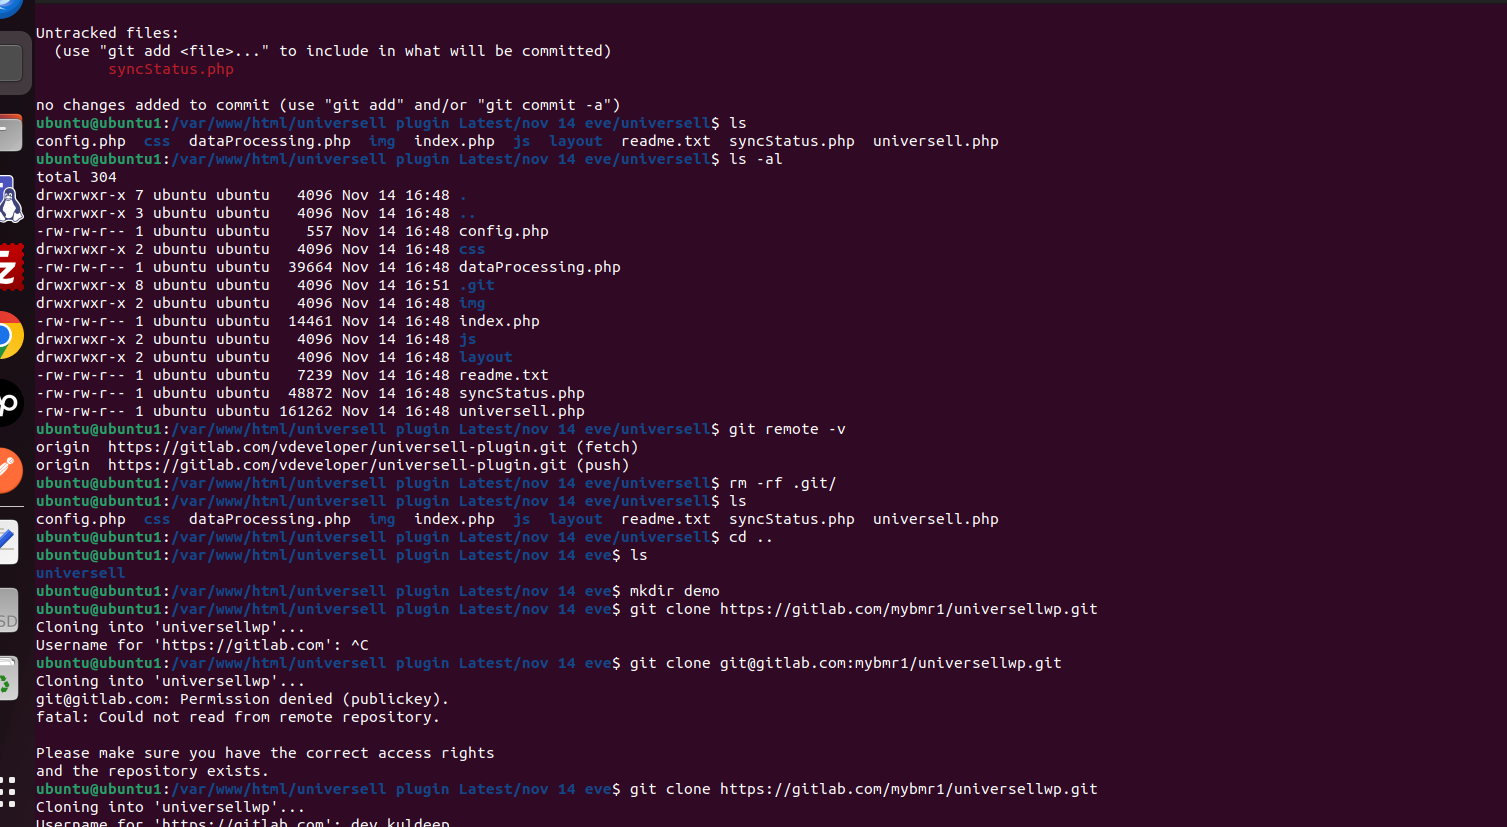Open Google Chrome from the dock
Viewport: 1507px width, 827px height.
click(9, 335)
